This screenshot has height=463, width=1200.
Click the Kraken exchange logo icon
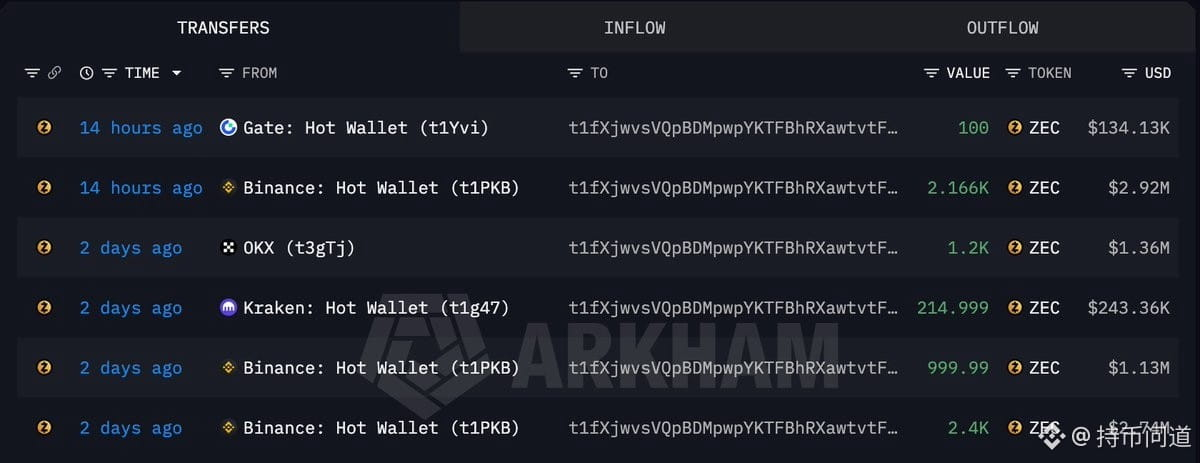tap(228, 307)
